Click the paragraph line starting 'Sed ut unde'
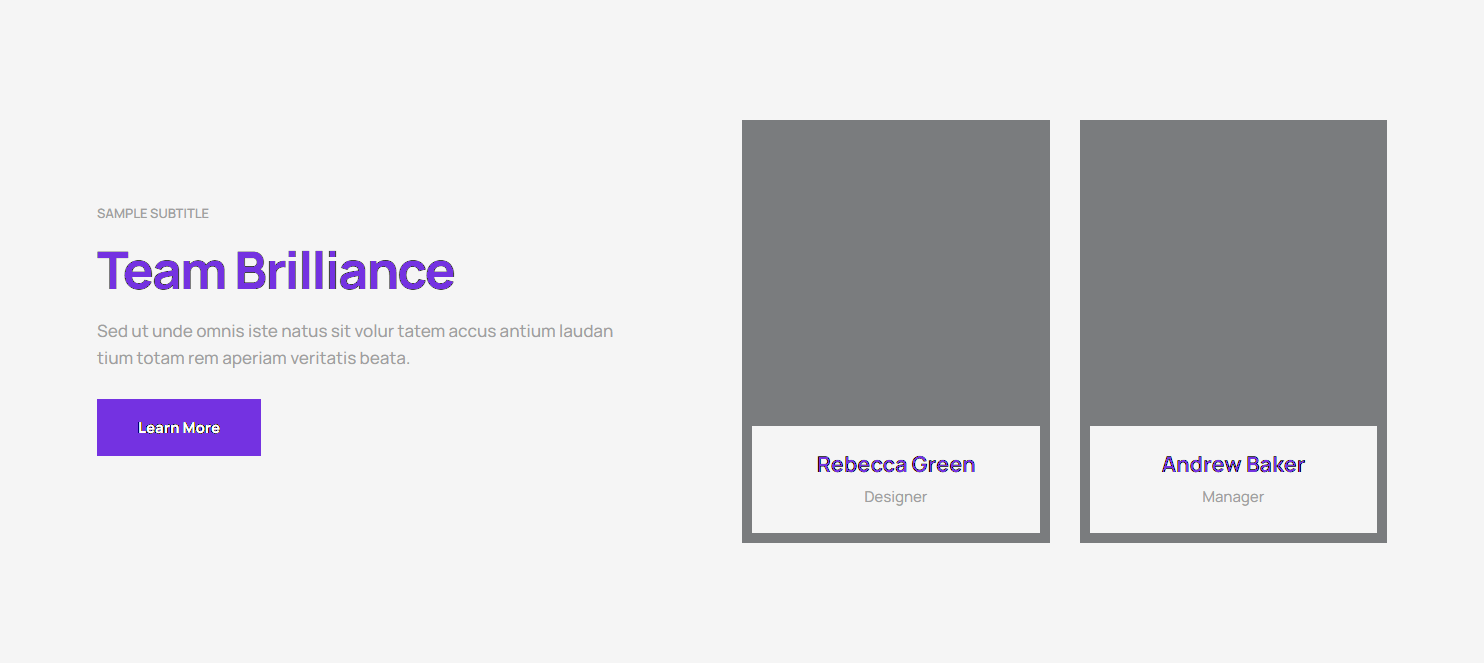1484x663 pixels. click(354, 331)
